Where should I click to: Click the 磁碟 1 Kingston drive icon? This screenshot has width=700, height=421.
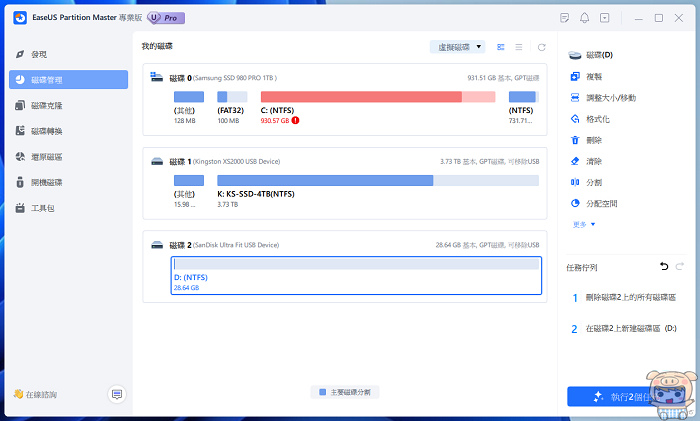pyautogui.click(x=157, y=161)
